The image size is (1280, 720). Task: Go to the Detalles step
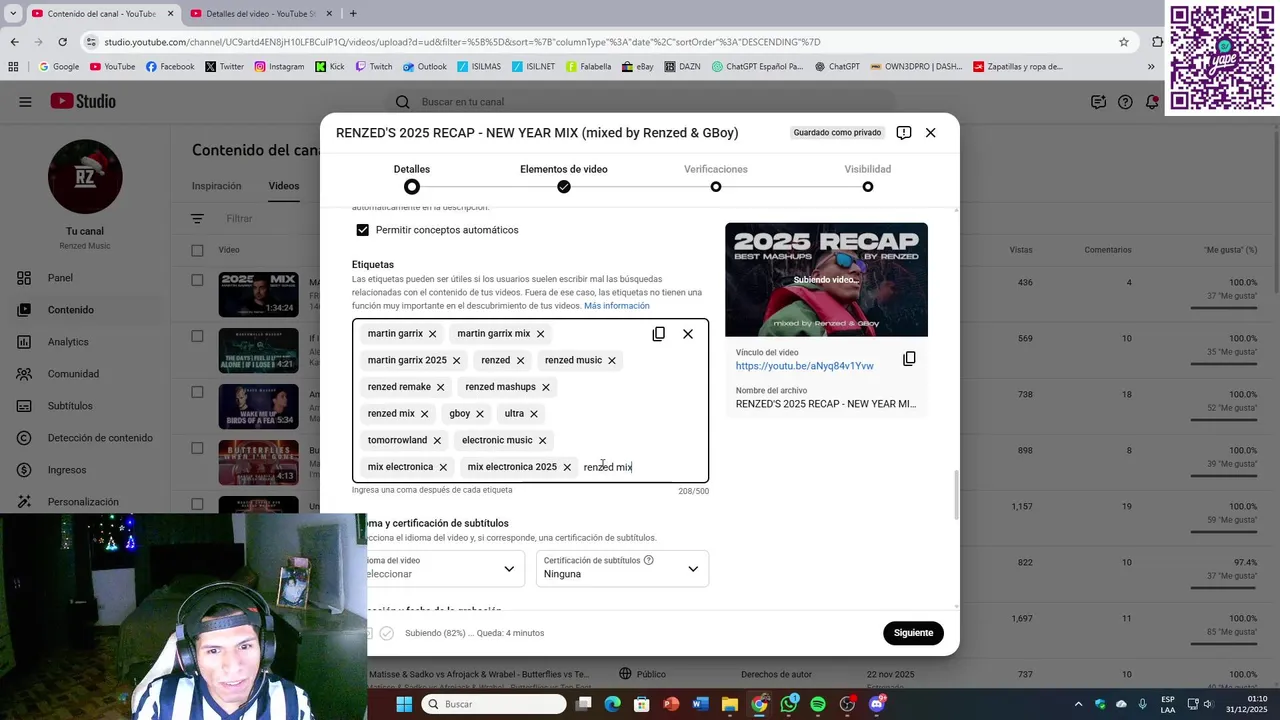tap(412, 178)
